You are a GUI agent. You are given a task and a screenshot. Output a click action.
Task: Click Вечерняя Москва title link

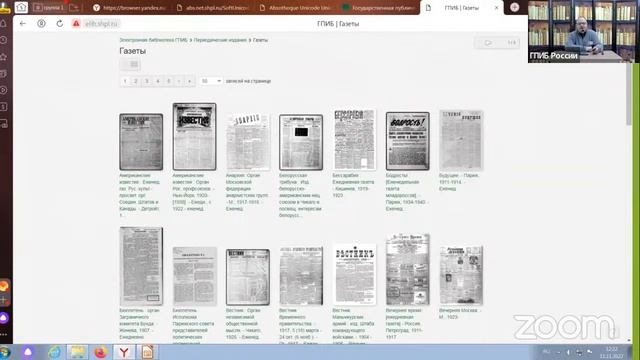point(460,313)
